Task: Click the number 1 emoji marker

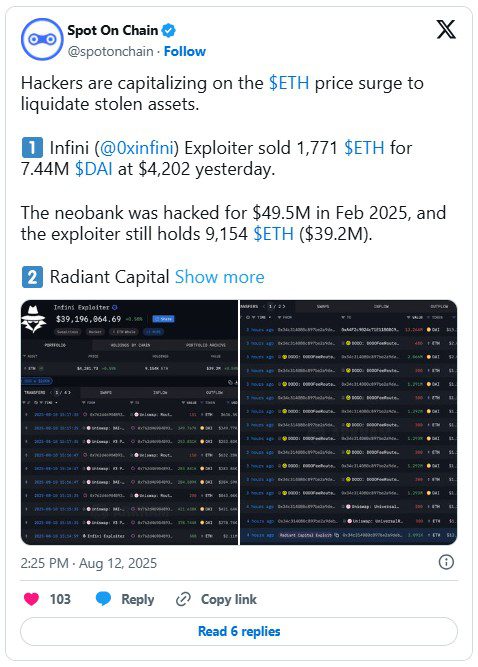Action: [x=32, y=148]
